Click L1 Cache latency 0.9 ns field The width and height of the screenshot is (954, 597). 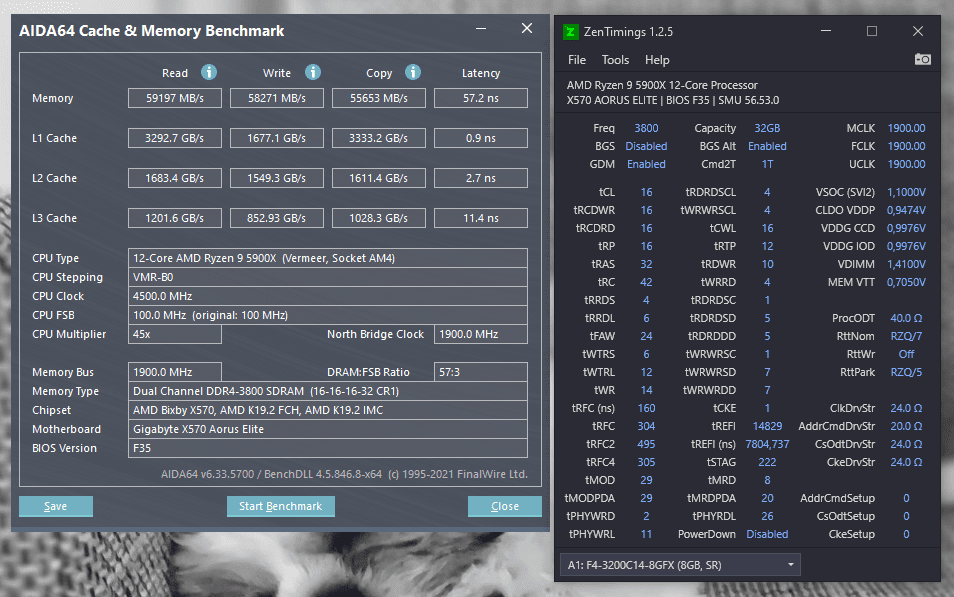coord(481,138)
